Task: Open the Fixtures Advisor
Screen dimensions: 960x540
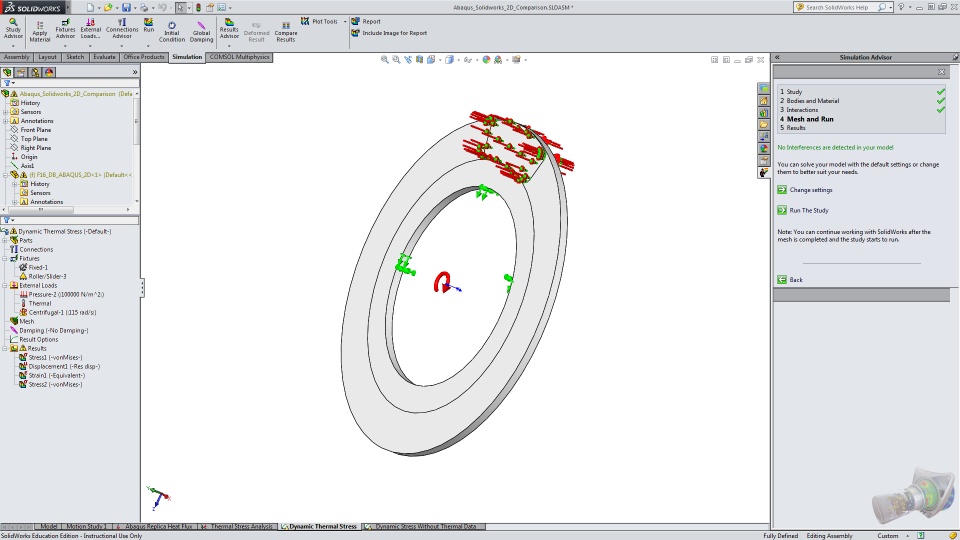Action: 65,29
